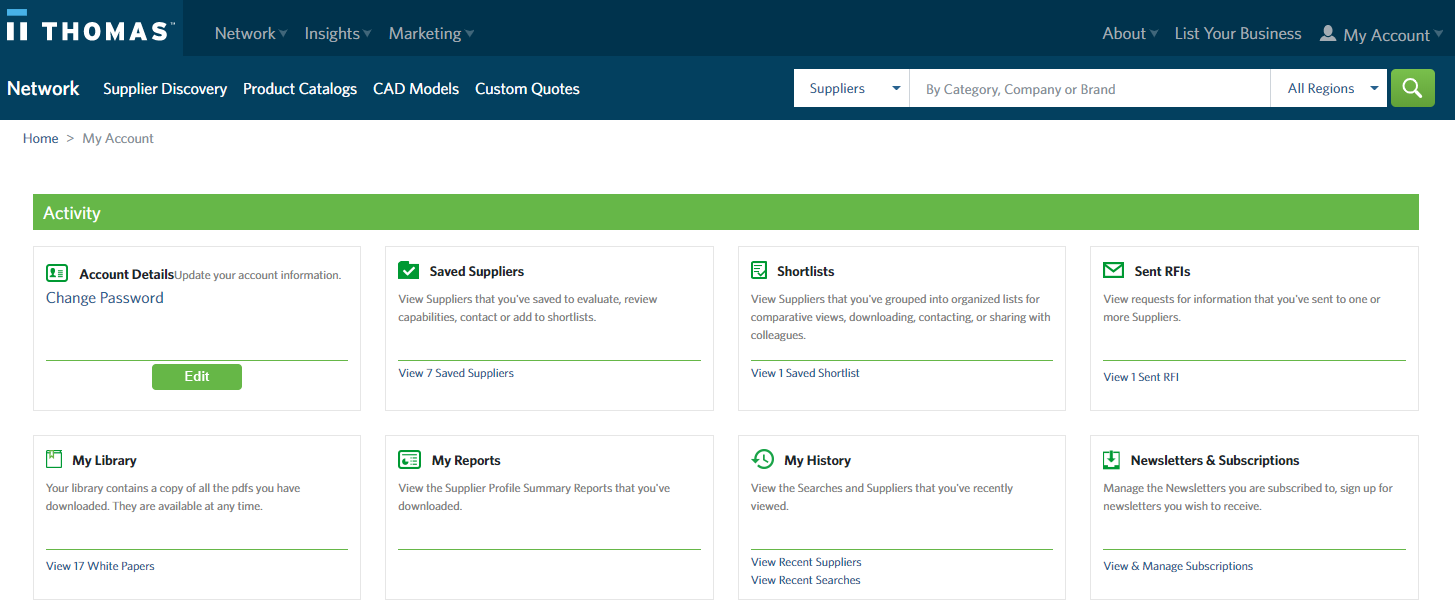The image size is (1455, 612).
Task: Open View 7 Saved Suppliers link
Action: 456,373
